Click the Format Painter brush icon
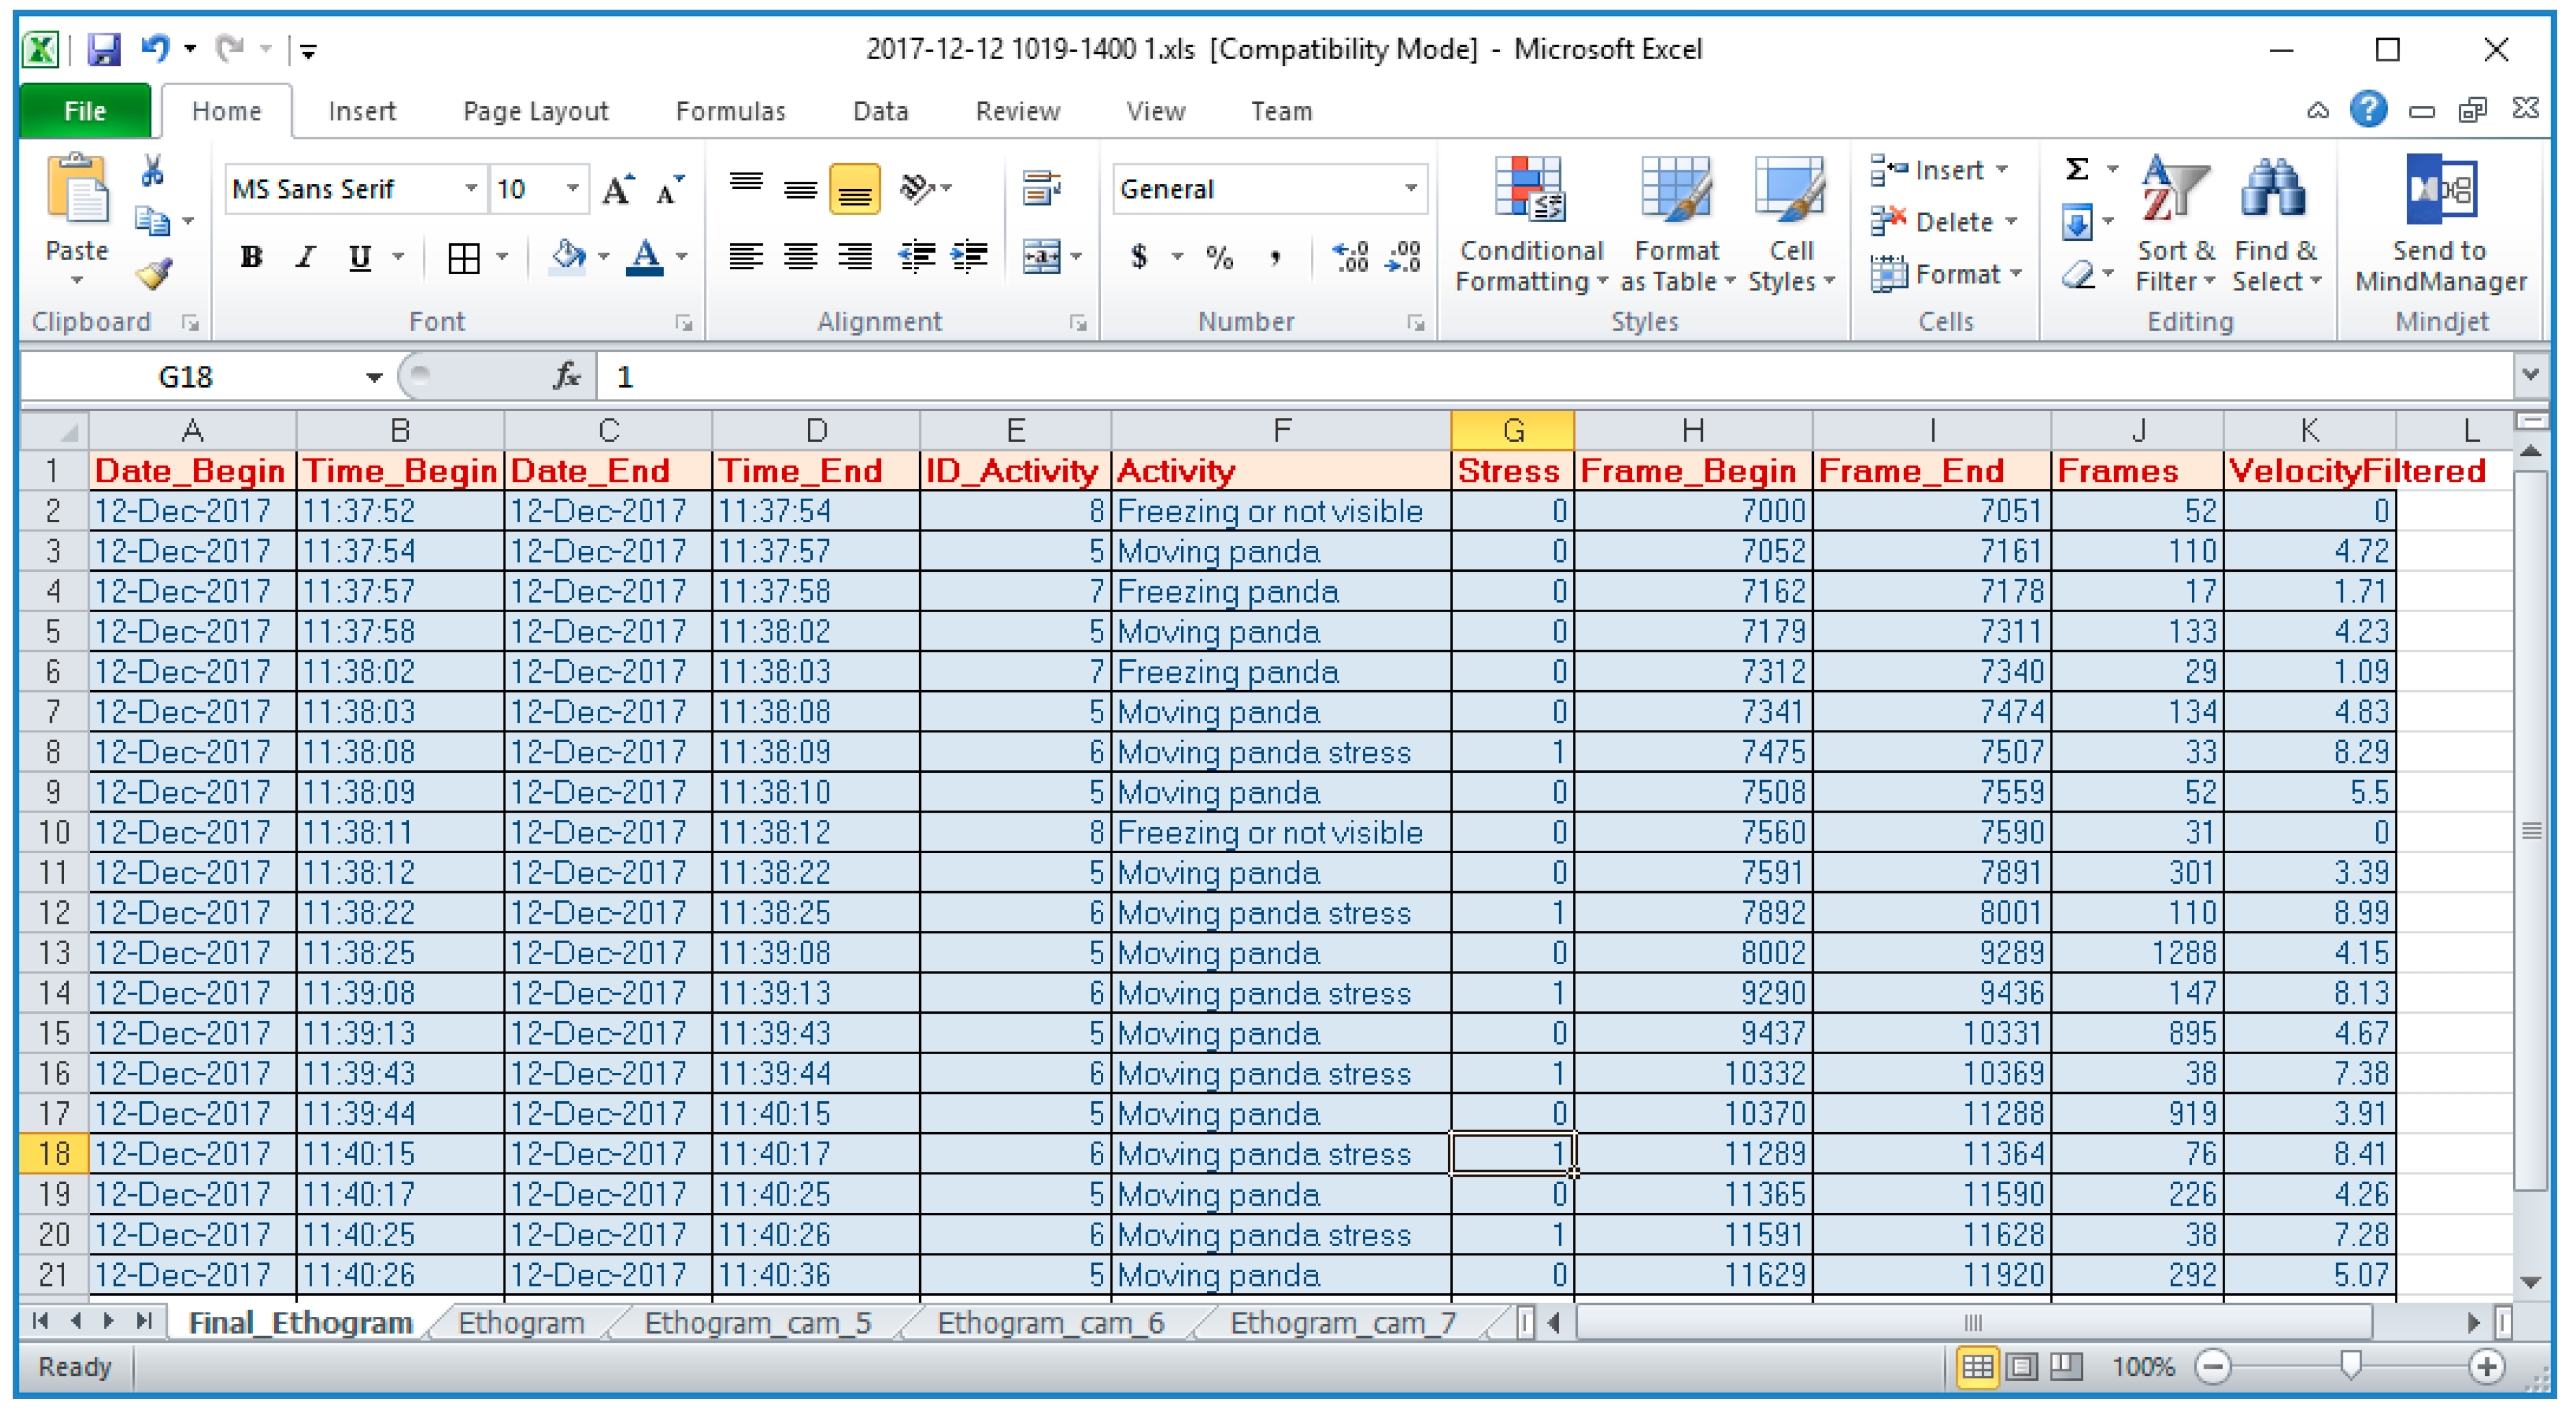 coord(153,273)
